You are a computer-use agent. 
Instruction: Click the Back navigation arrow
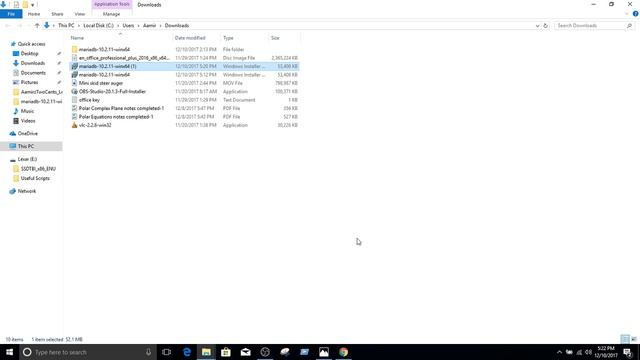coord(7,25)
